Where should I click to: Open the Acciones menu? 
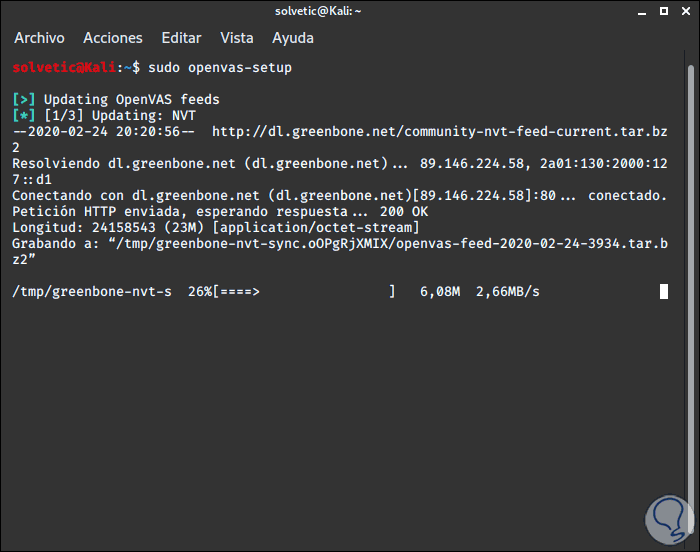[x=113, y=38]
